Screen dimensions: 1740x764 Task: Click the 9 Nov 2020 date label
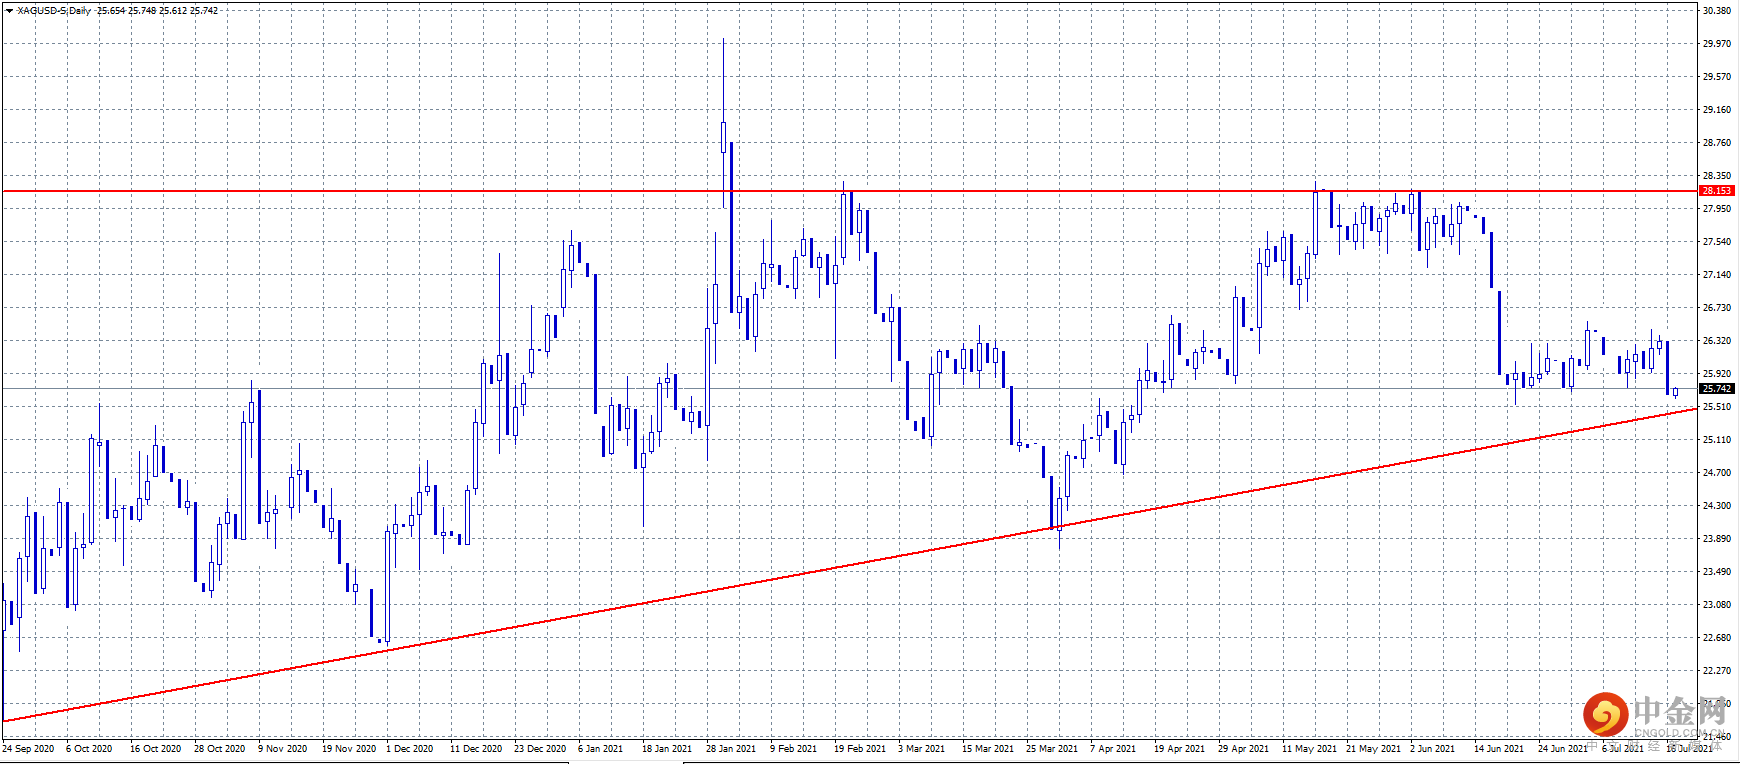pos(283,749)
